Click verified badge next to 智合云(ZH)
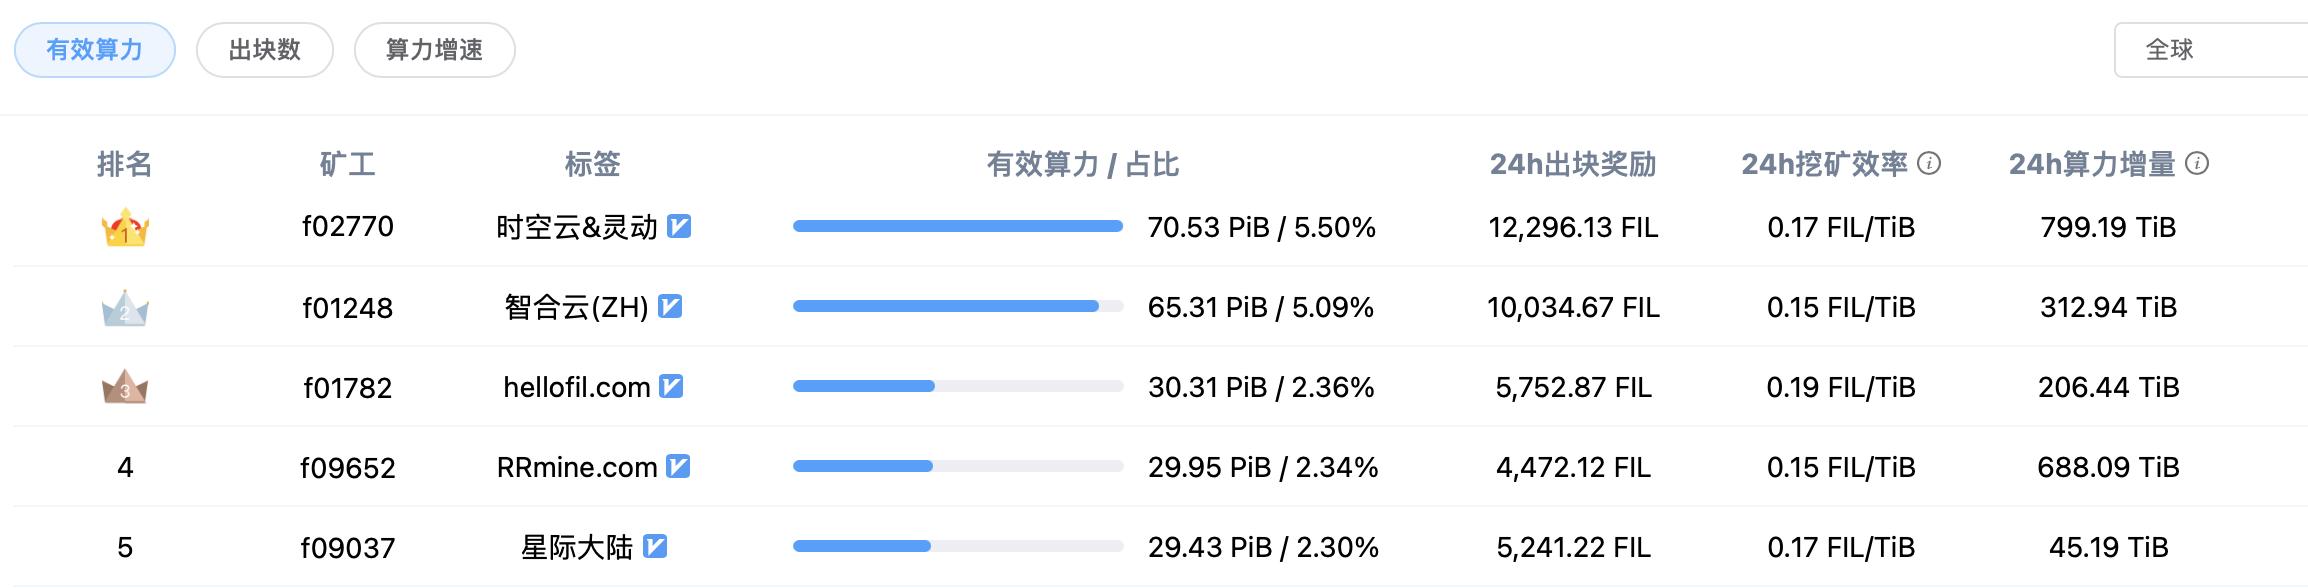Screen dimensions: 2308x588 [x=670, y=307]
